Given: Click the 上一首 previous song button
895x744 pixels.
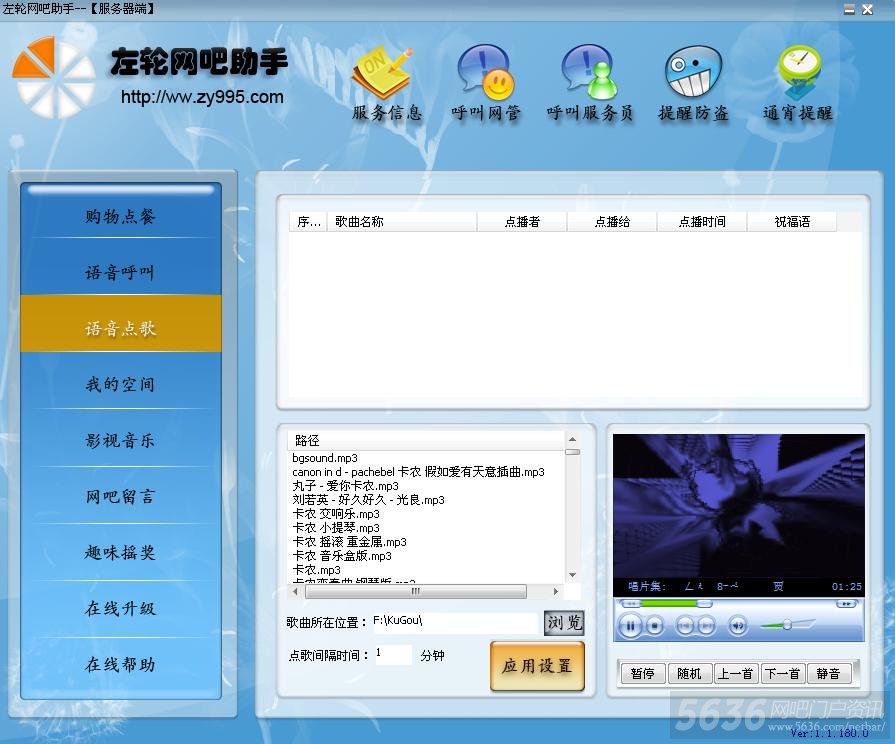Looking at the screenshot, I should tap(736, 674).
